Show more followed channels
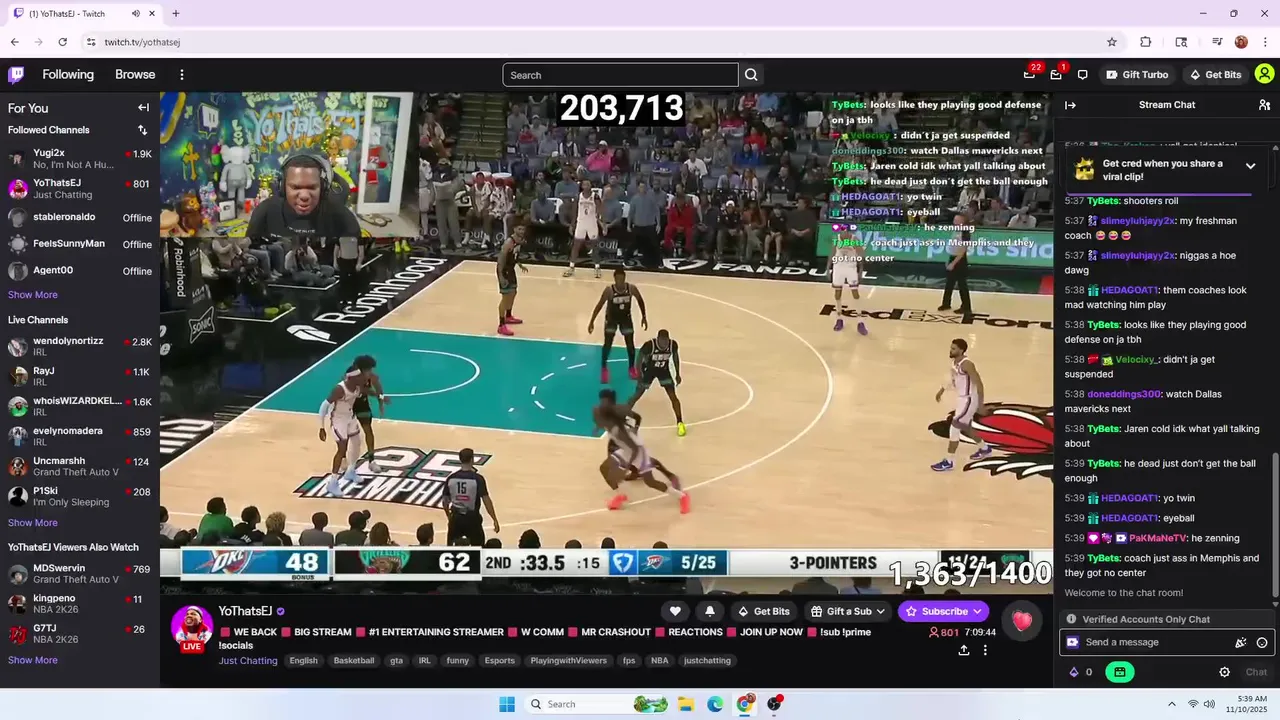1280x720 pixels. (33, 295)
